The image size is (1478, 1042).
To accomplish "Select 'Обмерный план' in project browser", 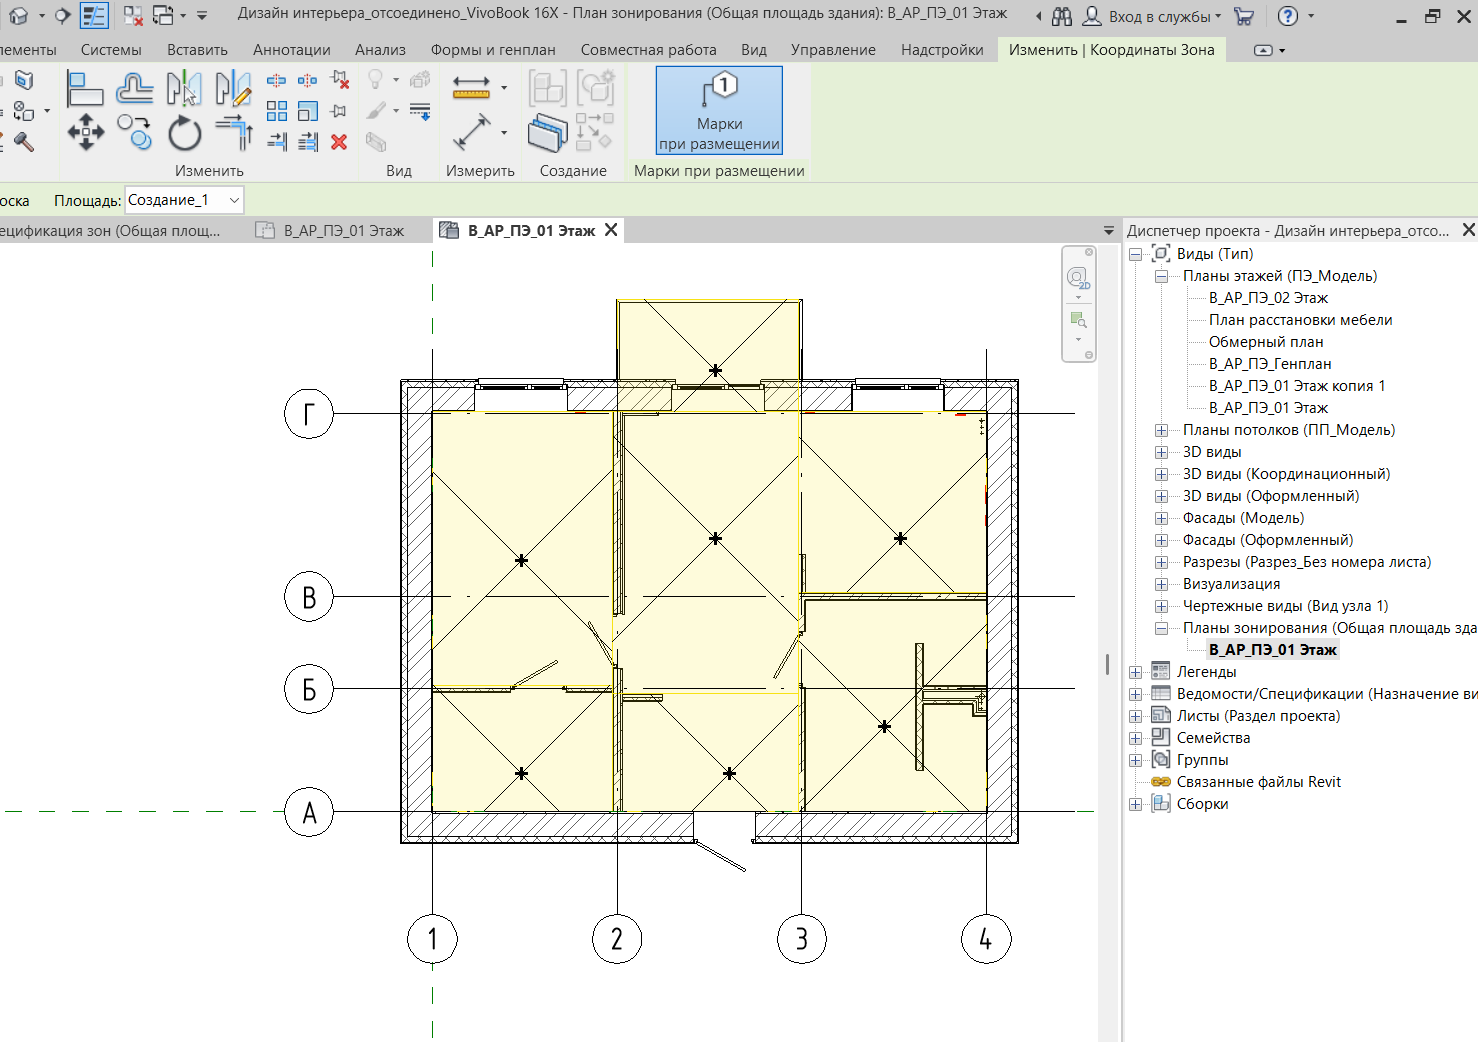I will pos(1266,342).
